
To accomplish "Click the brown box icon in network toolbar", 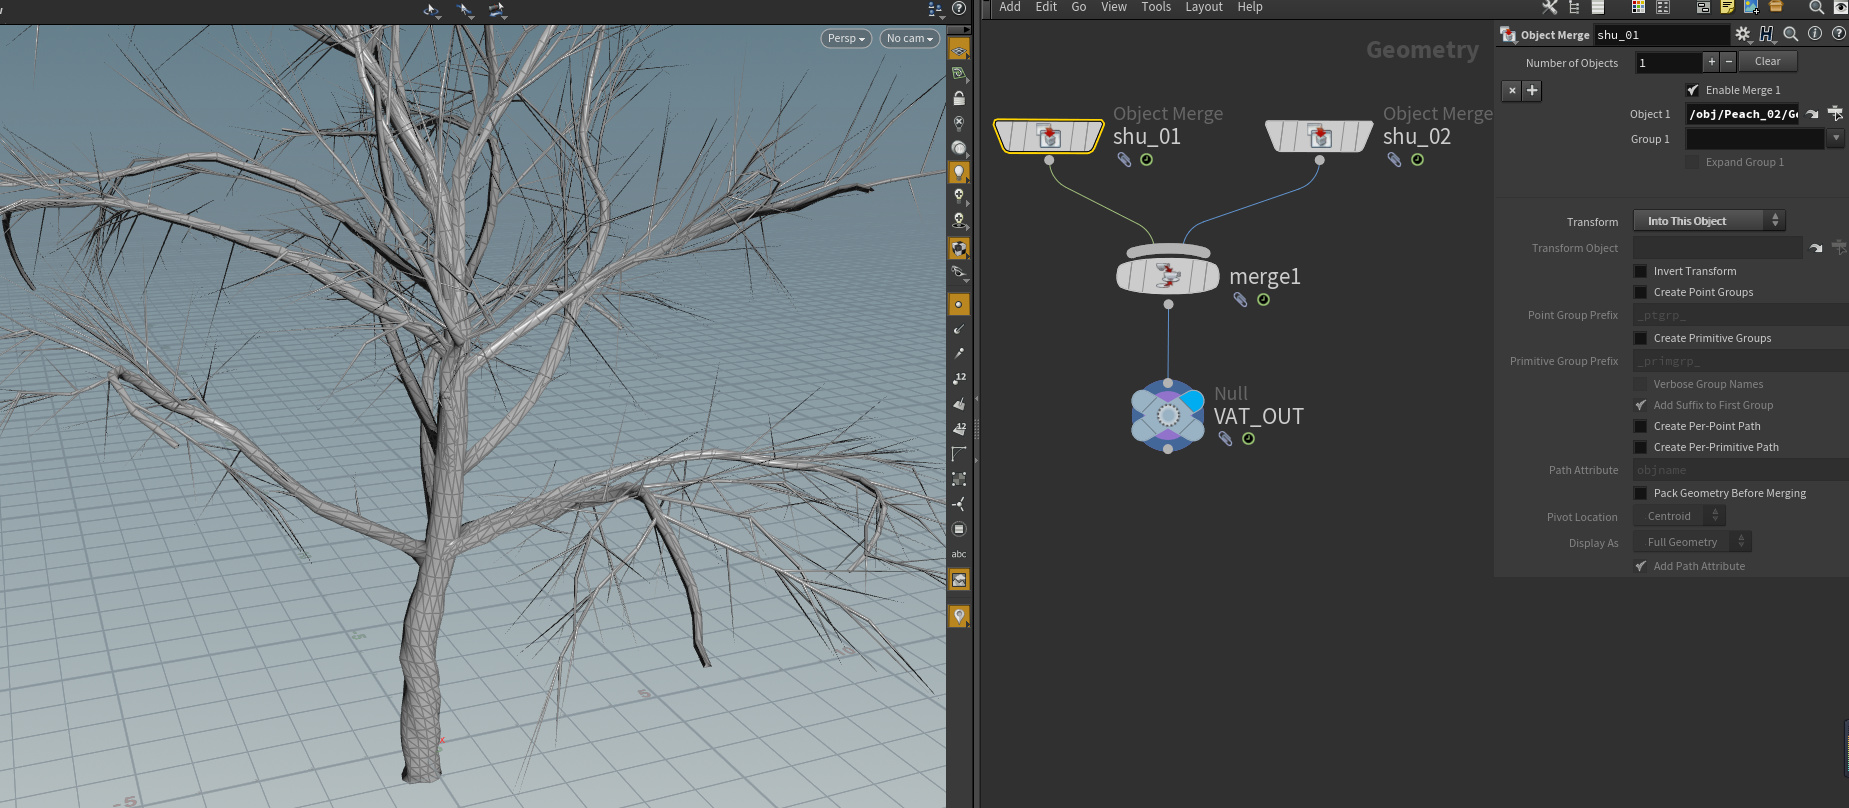I will pyautogui.click(x=1776, y=7).
